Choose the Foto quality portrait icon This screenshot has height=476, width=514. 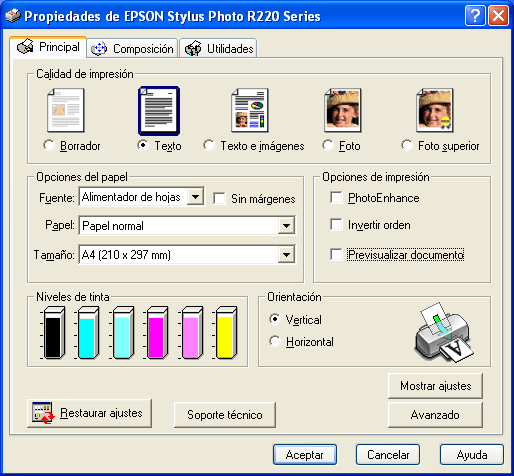343,111
